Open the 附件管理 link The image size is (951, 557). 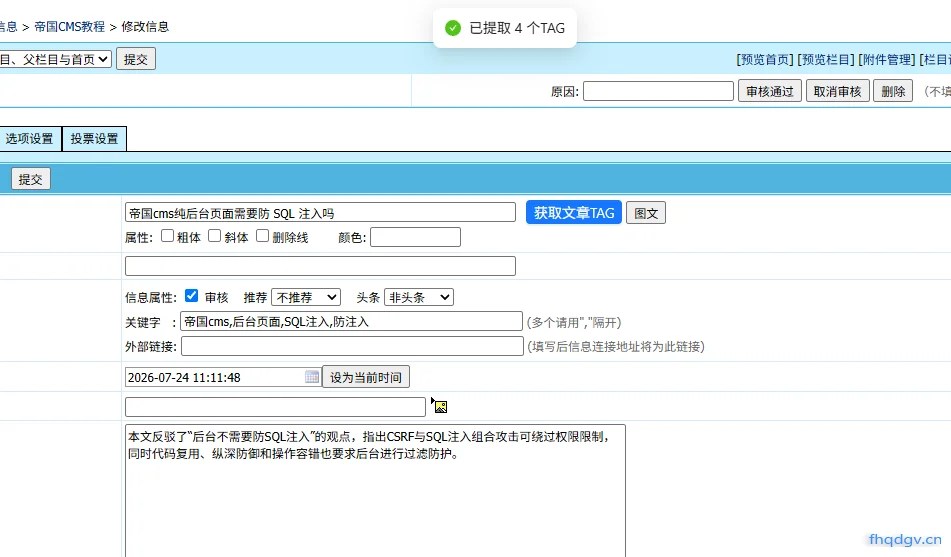tap(887, 59)
